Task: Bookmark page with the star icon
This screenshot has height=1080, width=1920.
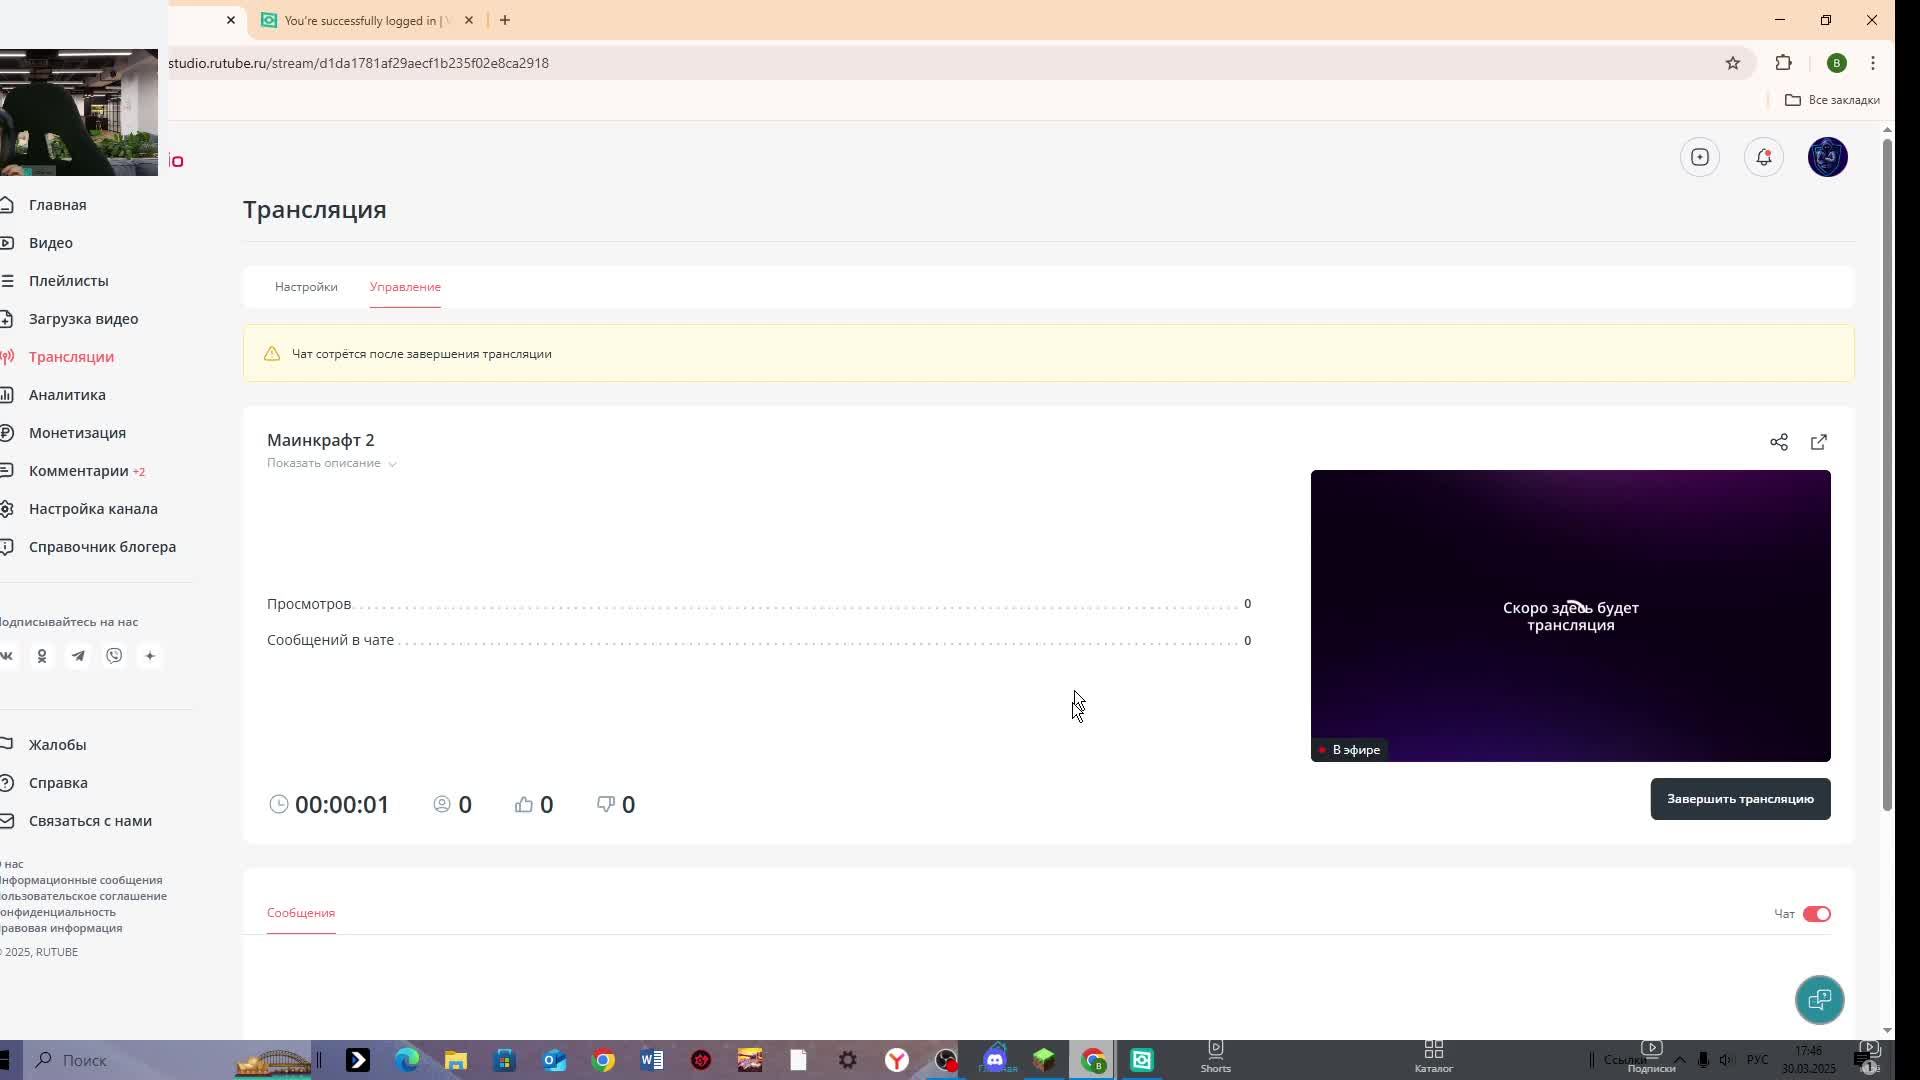Action: [x=1732, y=63]
